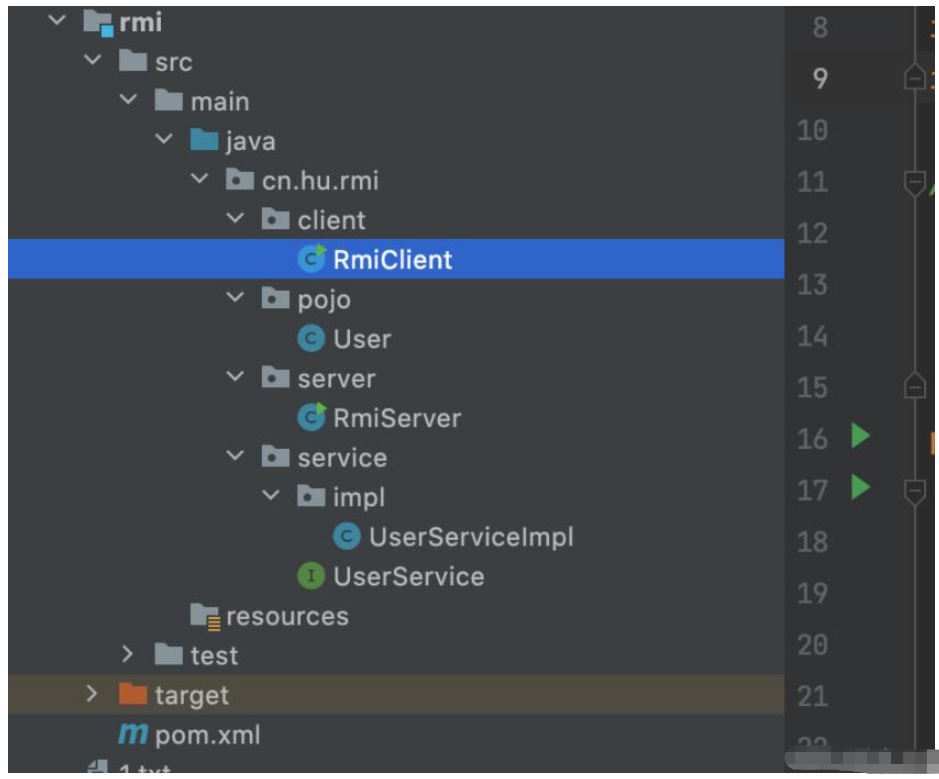Toggle the code fold marker on line 9

pos(914,77)
